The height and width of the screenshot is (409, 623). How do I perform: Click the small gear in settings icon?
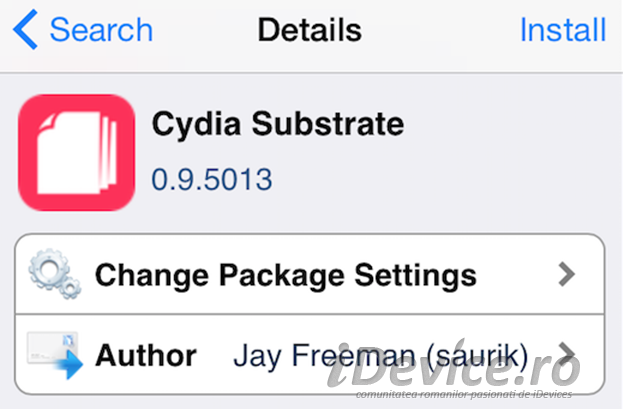click(x=70, y=288)
